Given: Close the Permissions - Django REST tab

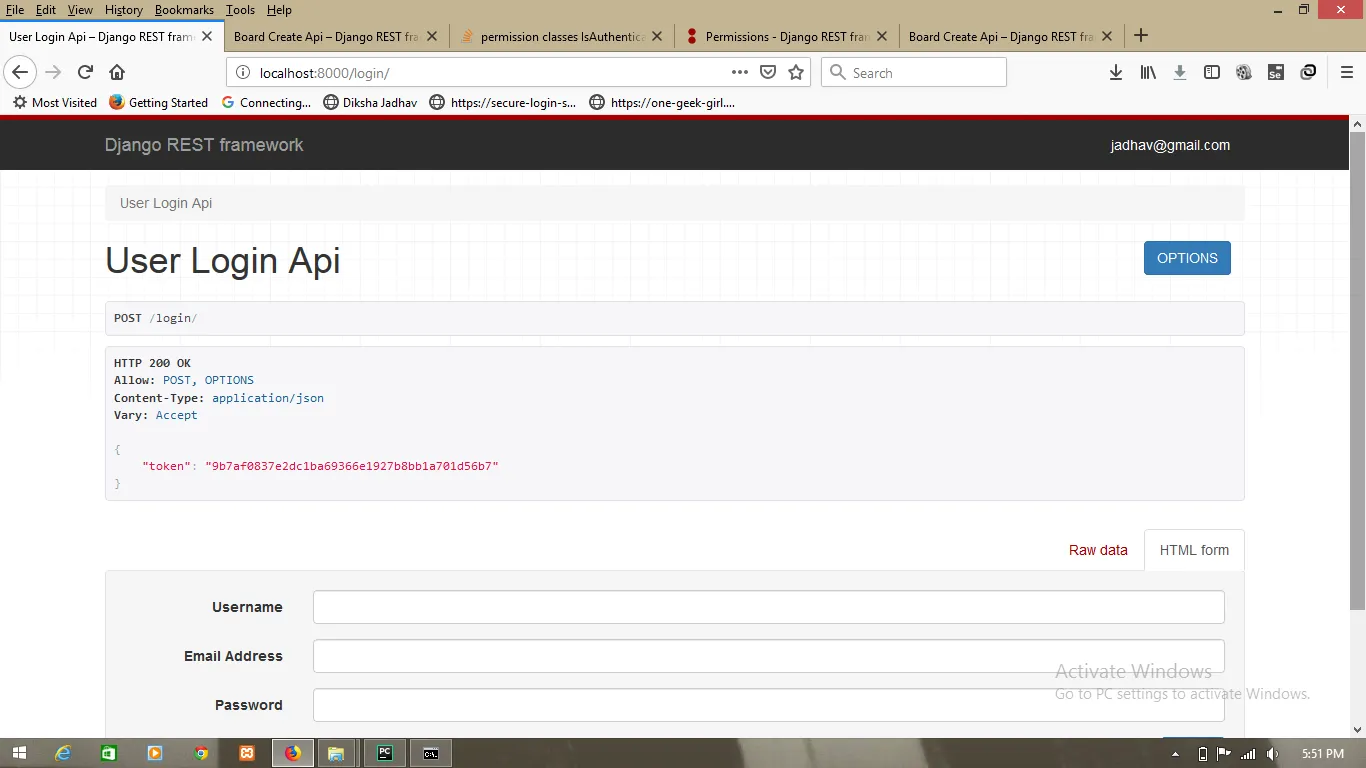Looking at the screenshot, I should tap(882, 36).
